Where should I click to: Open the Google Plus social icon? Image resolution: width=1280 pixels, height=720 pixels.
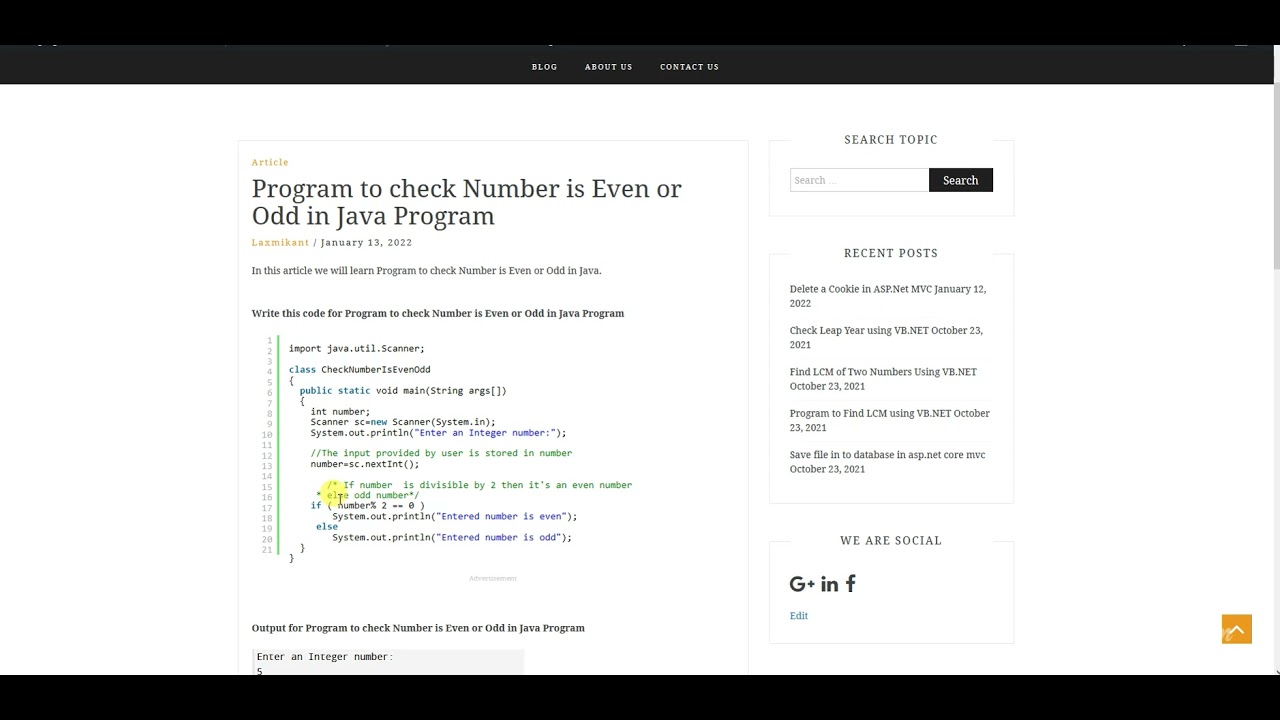tap(802, 584)
